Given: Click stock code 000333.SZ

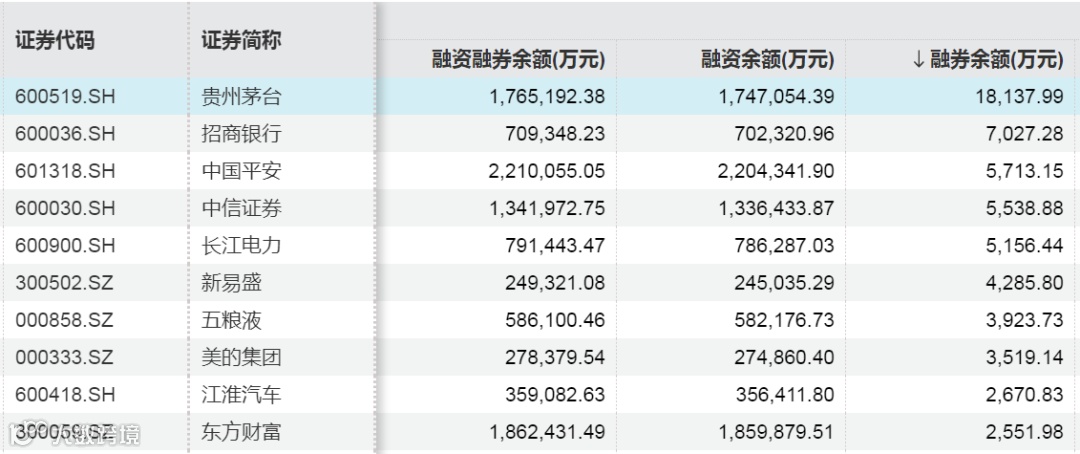Looking at the screenshot, I should pos(65,357).
